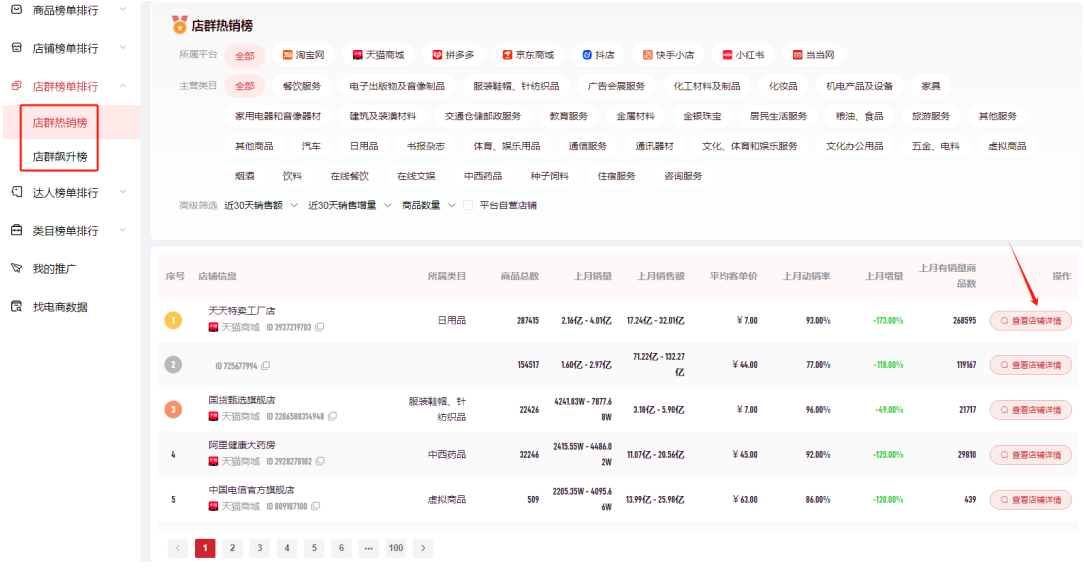Viewport: 1084px width, 568px height.
Task: Copy store ID 2206588314948 with the copy icon
Action: pos(333,417)
